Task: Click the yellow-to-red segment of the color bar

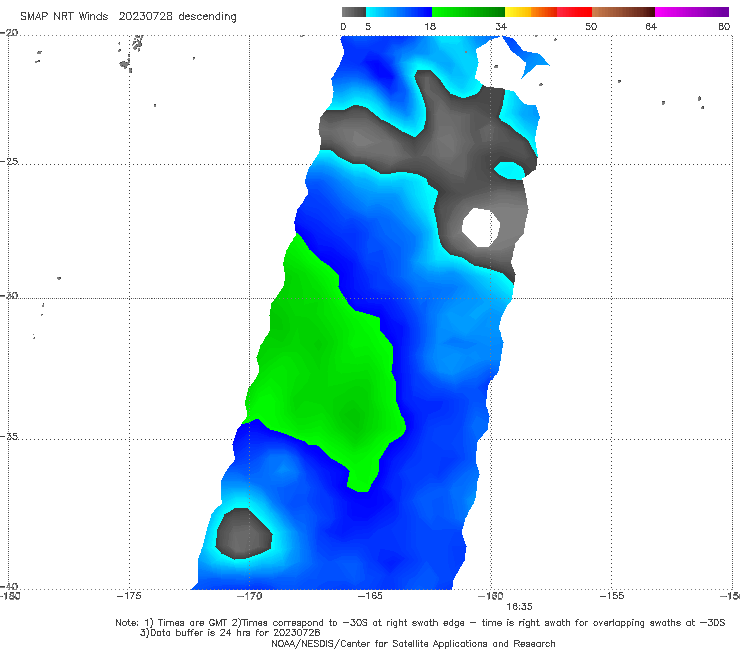Action: pyautogui.click(x=548, y=12)
